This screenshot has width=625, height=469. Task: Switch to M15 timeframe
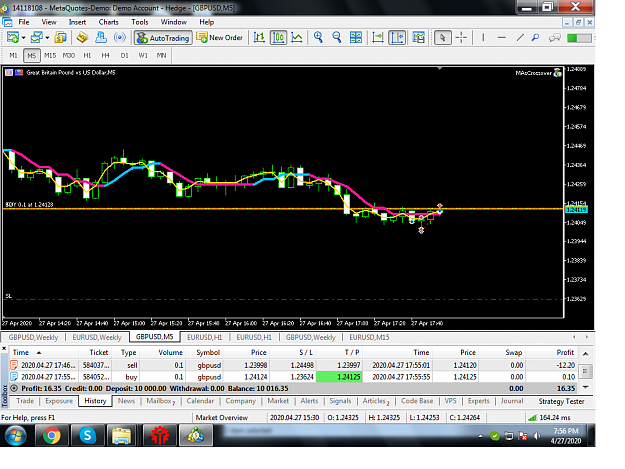point(50,55)
